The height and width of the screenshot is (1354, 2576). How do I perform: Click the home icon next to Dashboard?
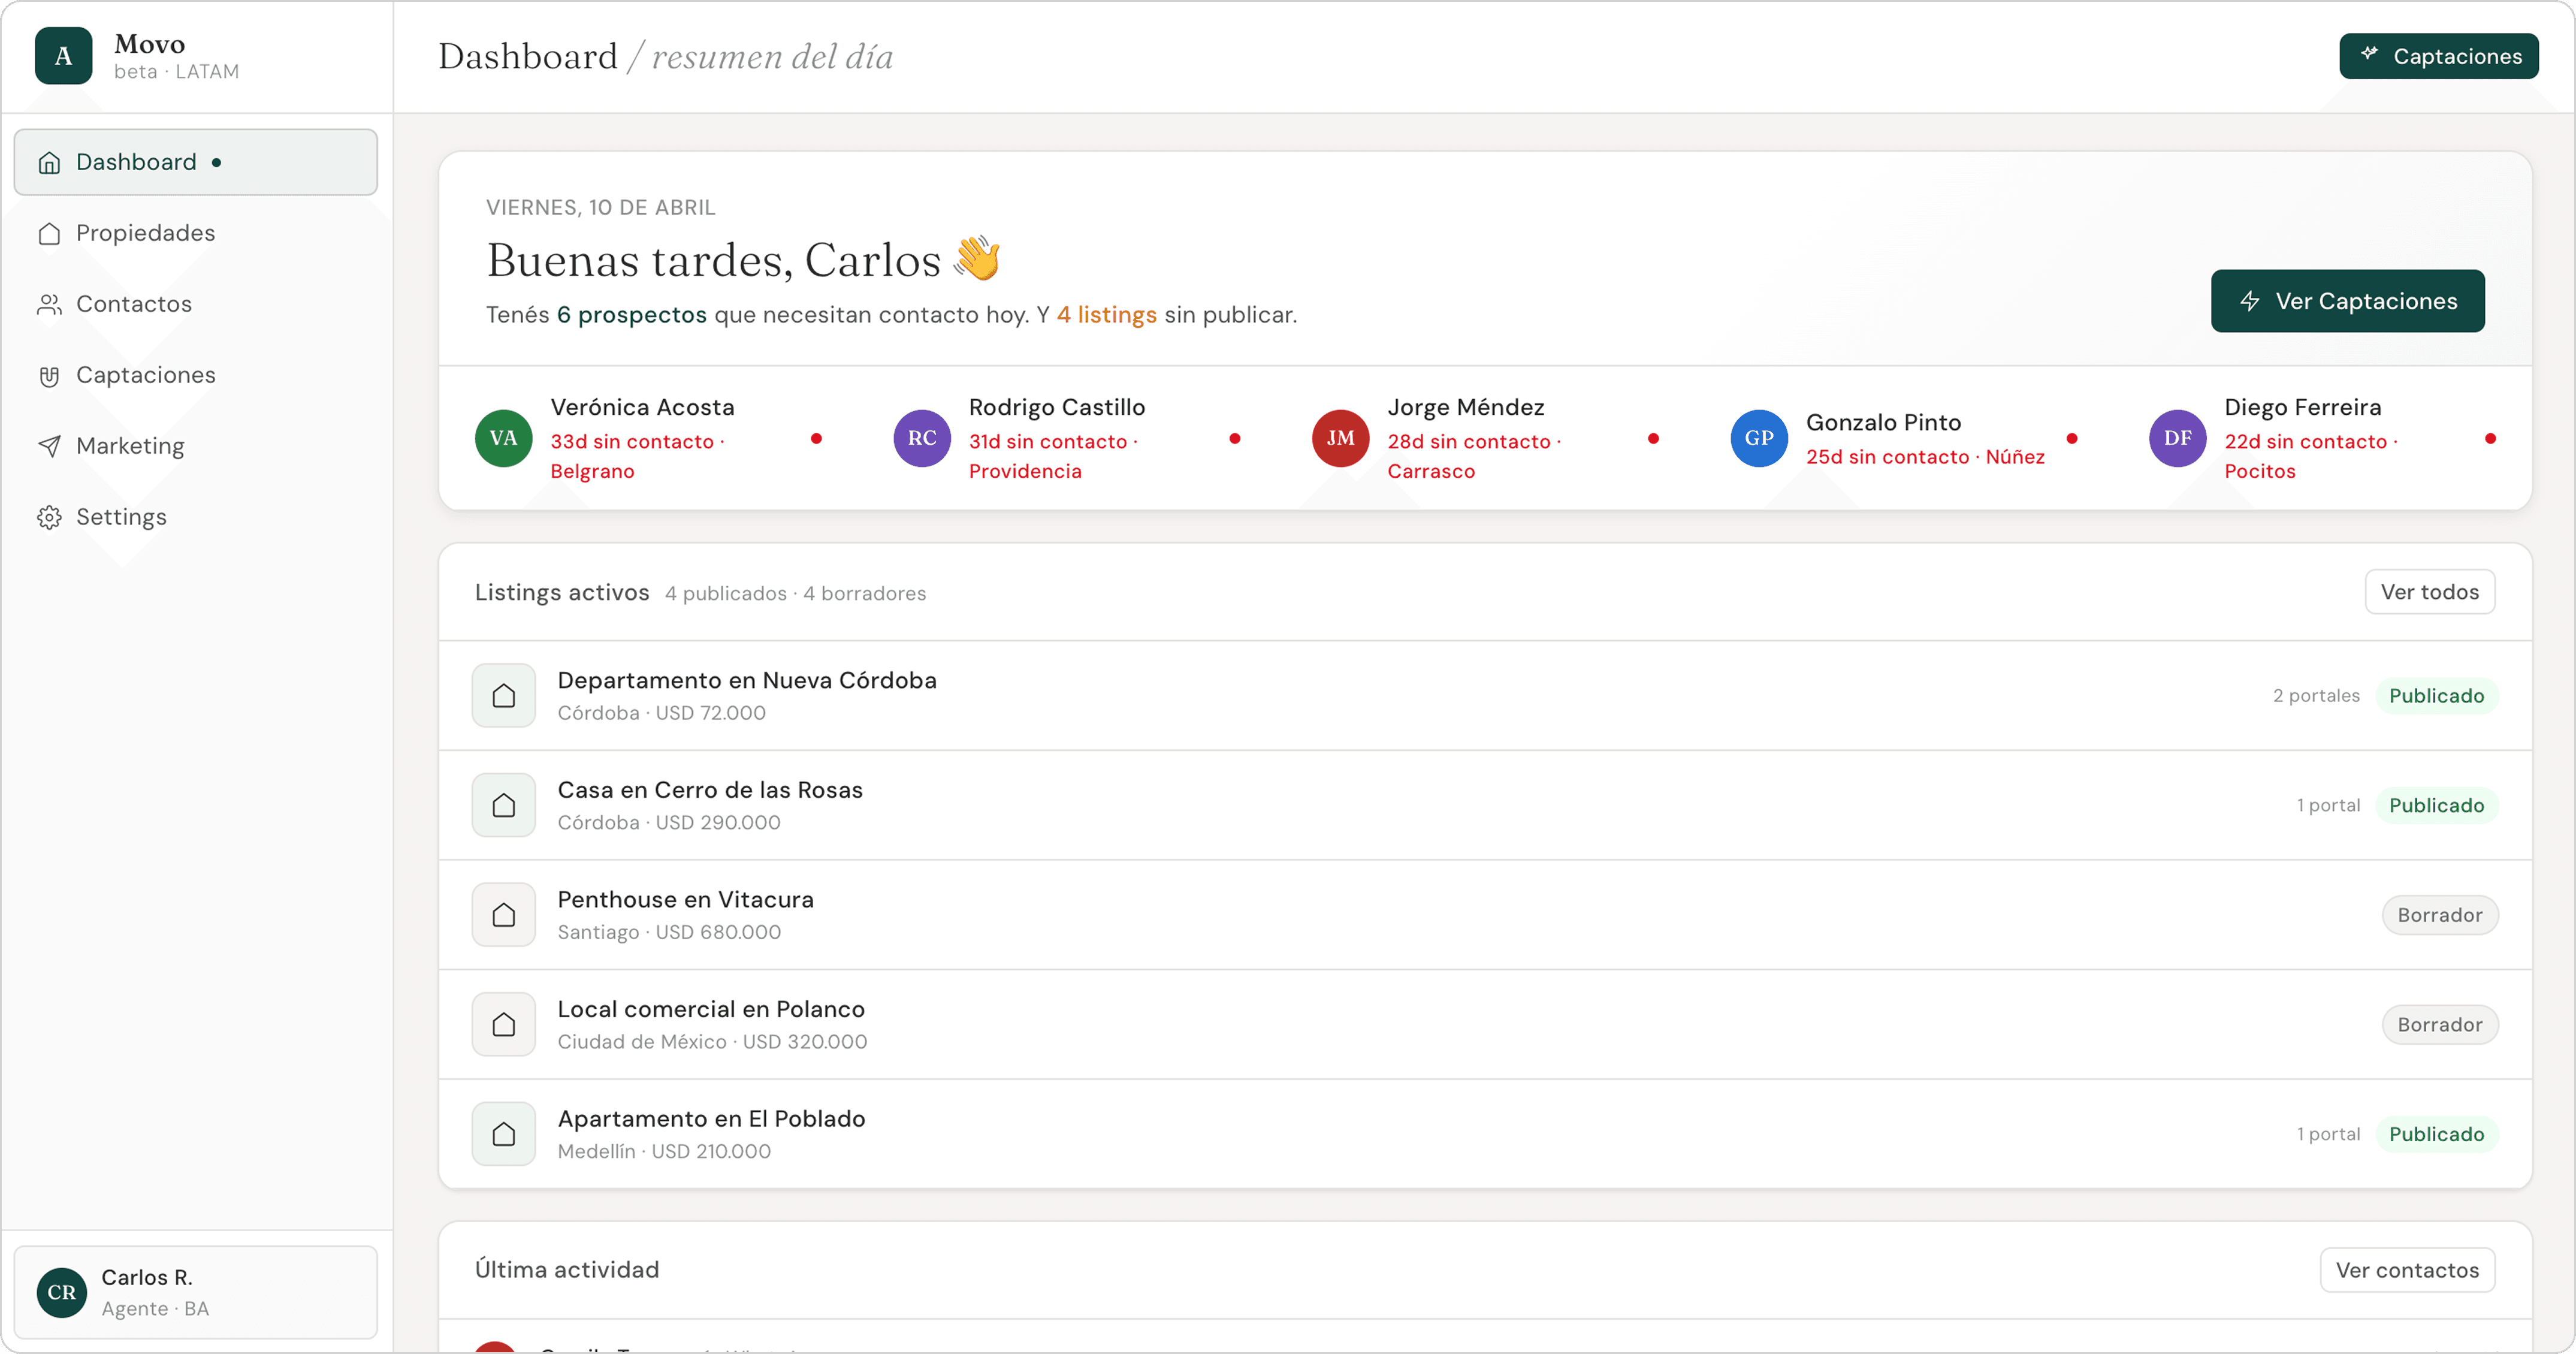[x=49, y=163]
